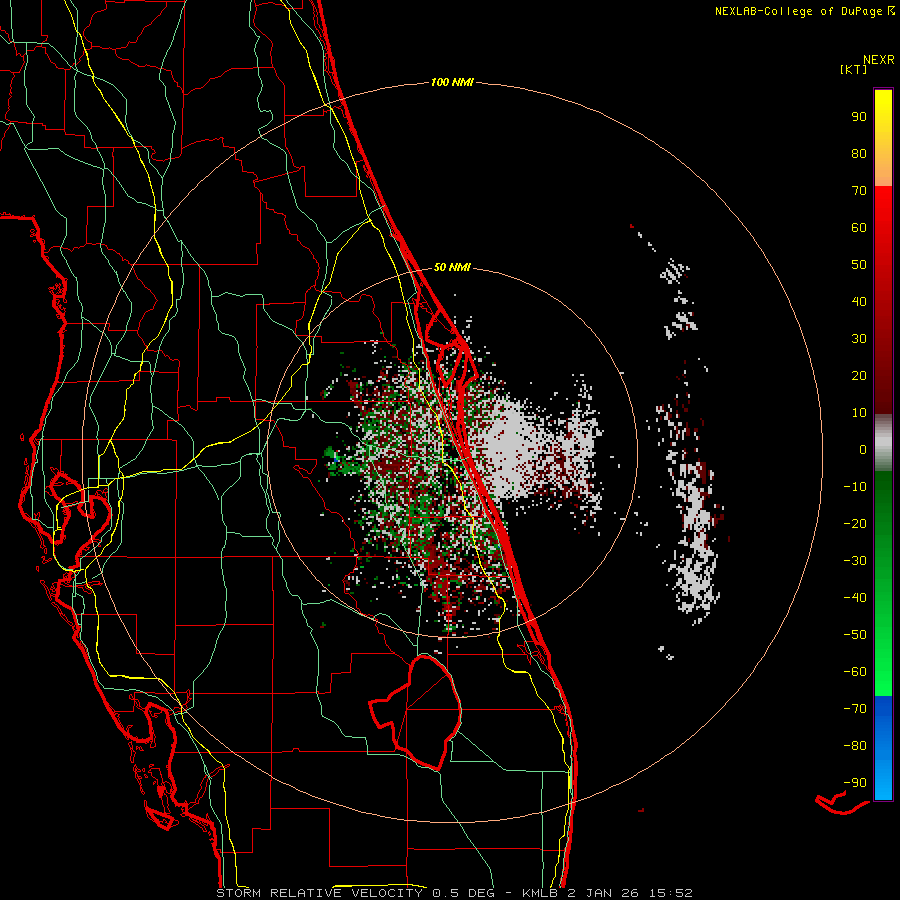Select the positive 50 scale value

859,264
